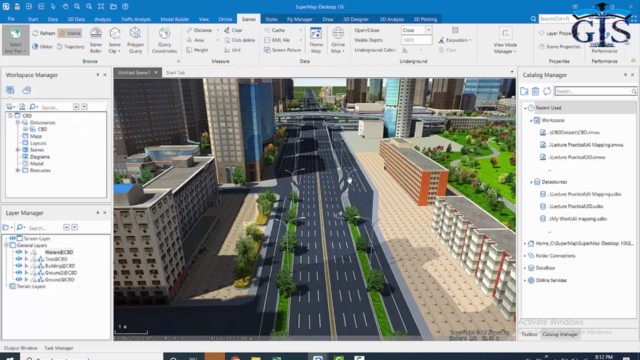This screenshot has width=640, height=360.
Task: Switch to the Fly Manager ribbon tab
Action: point(299,19)
